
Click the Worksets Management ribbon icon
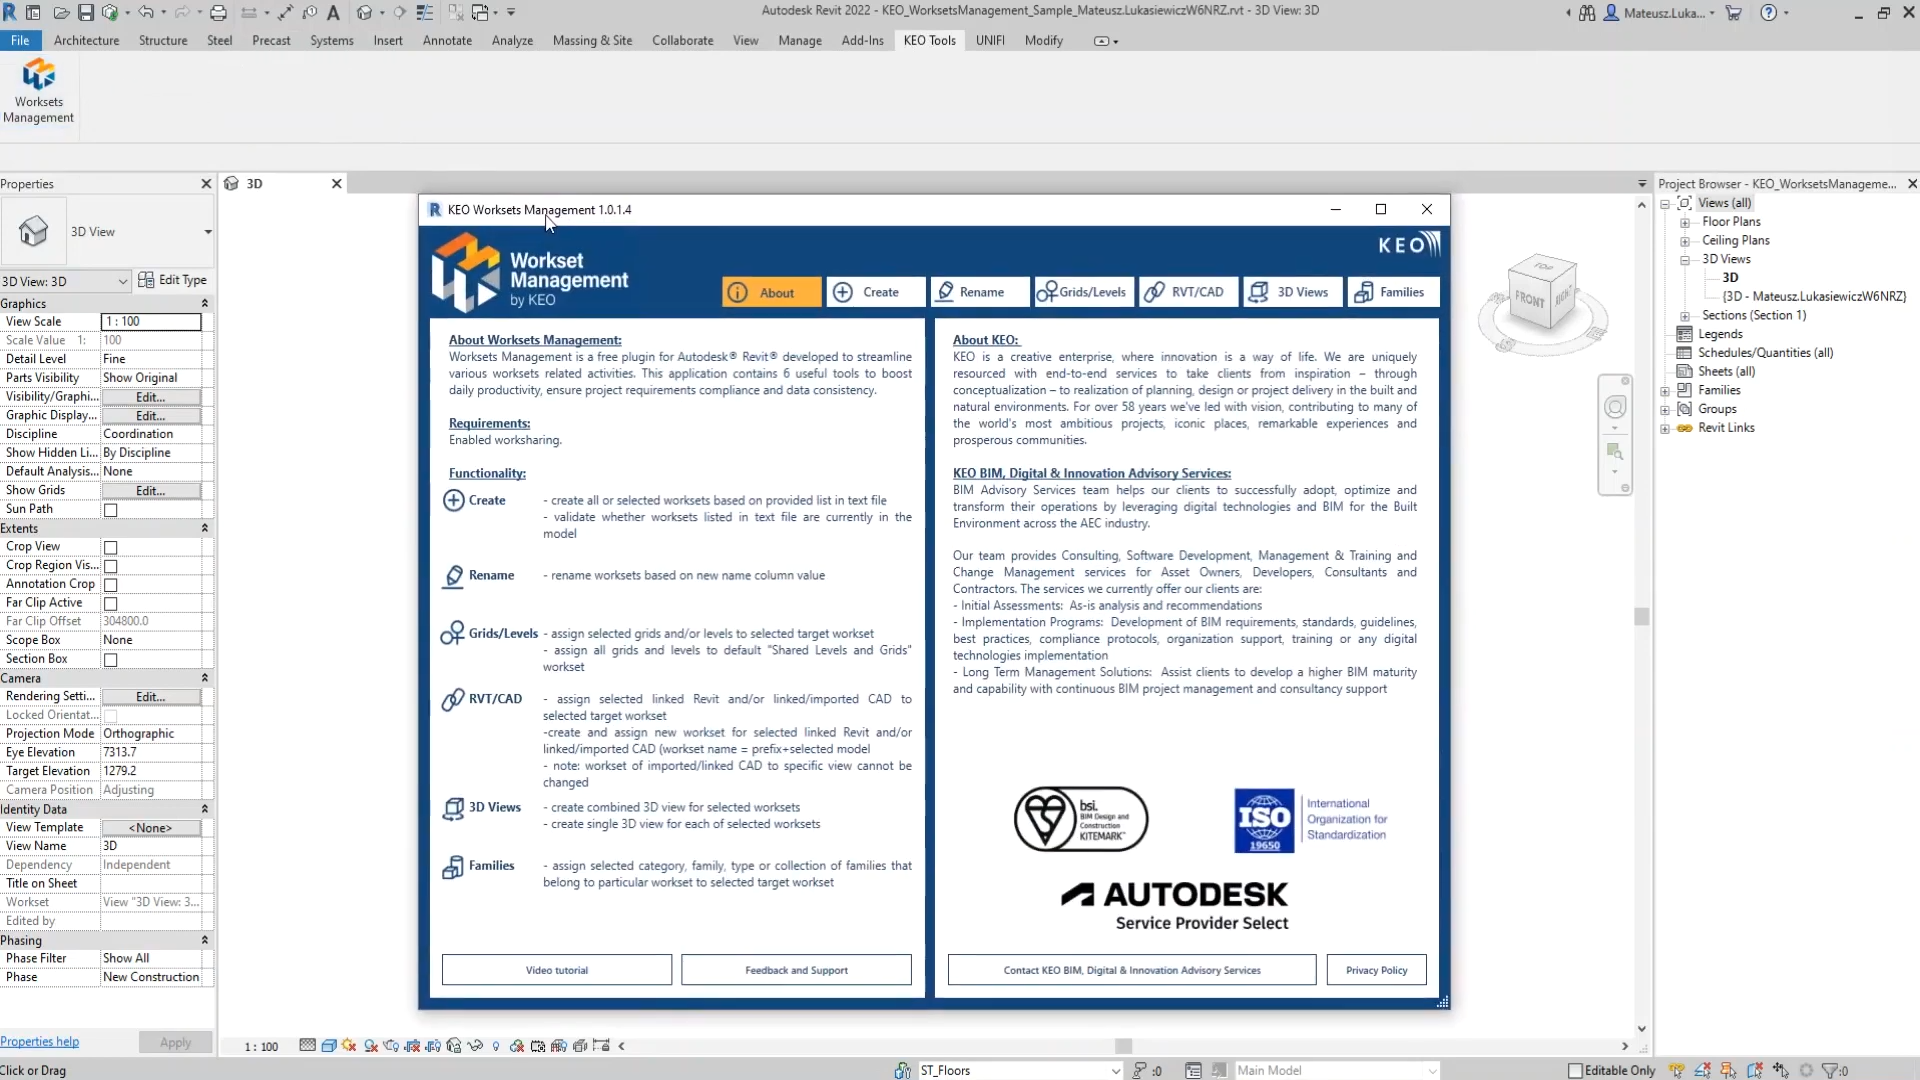click(x=38, y=90)
